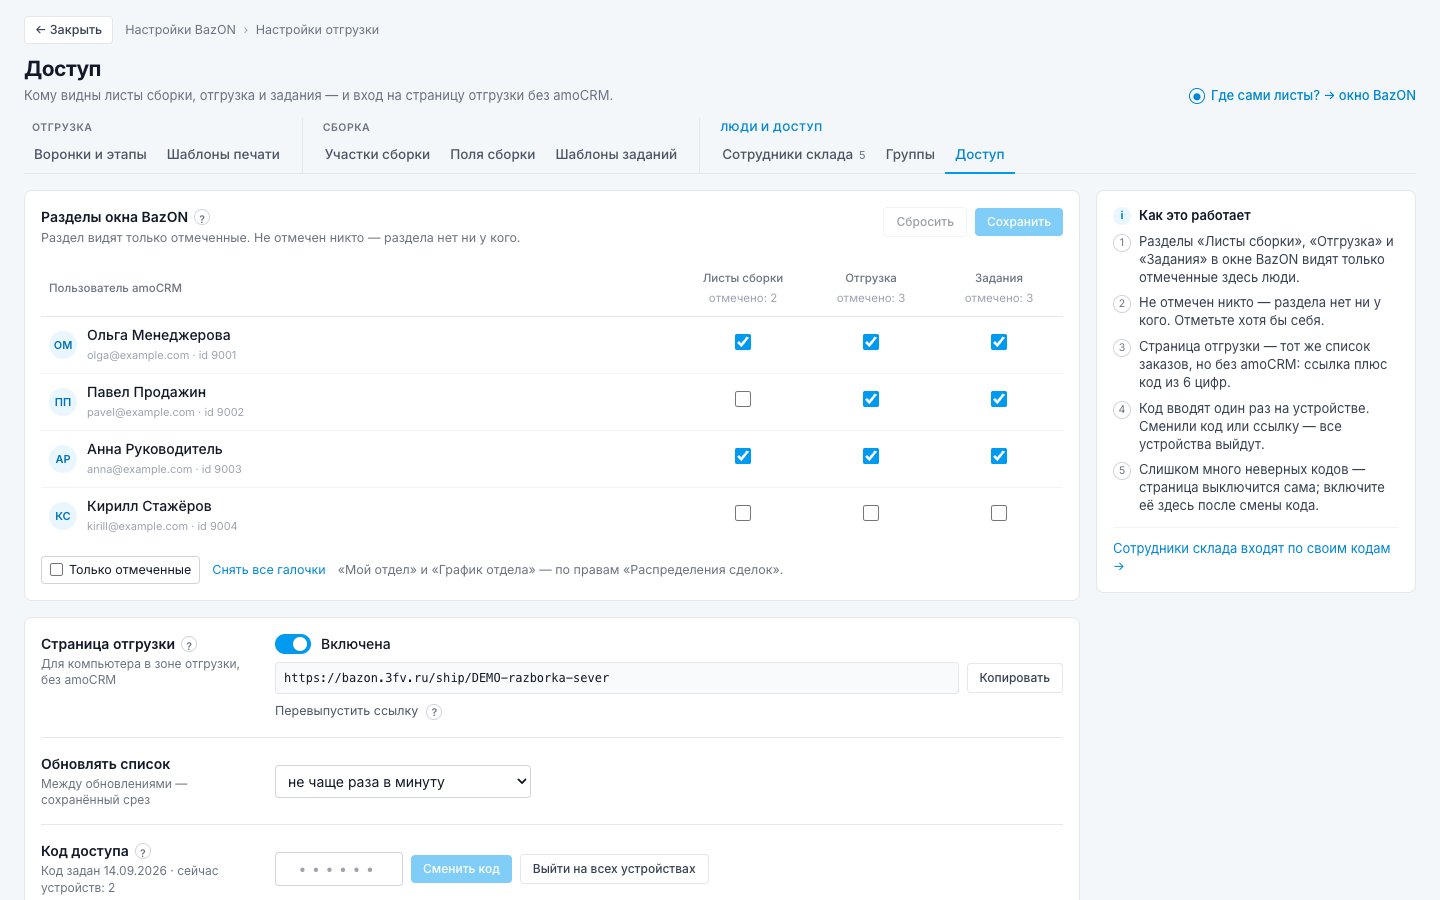
Task: Switch to the Воронки и этапы tab
Action: tap(90, 155)
